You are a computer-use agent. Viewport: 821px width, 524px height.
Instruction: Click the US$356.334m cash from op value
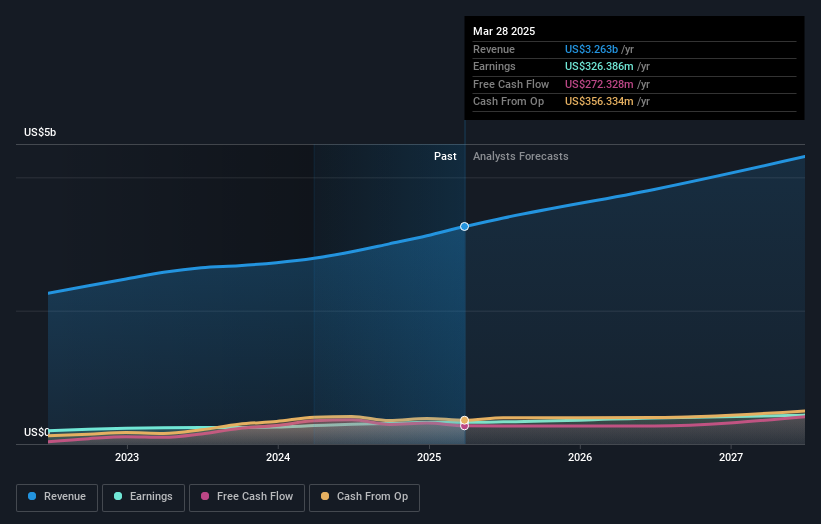[x=599, y=102]
